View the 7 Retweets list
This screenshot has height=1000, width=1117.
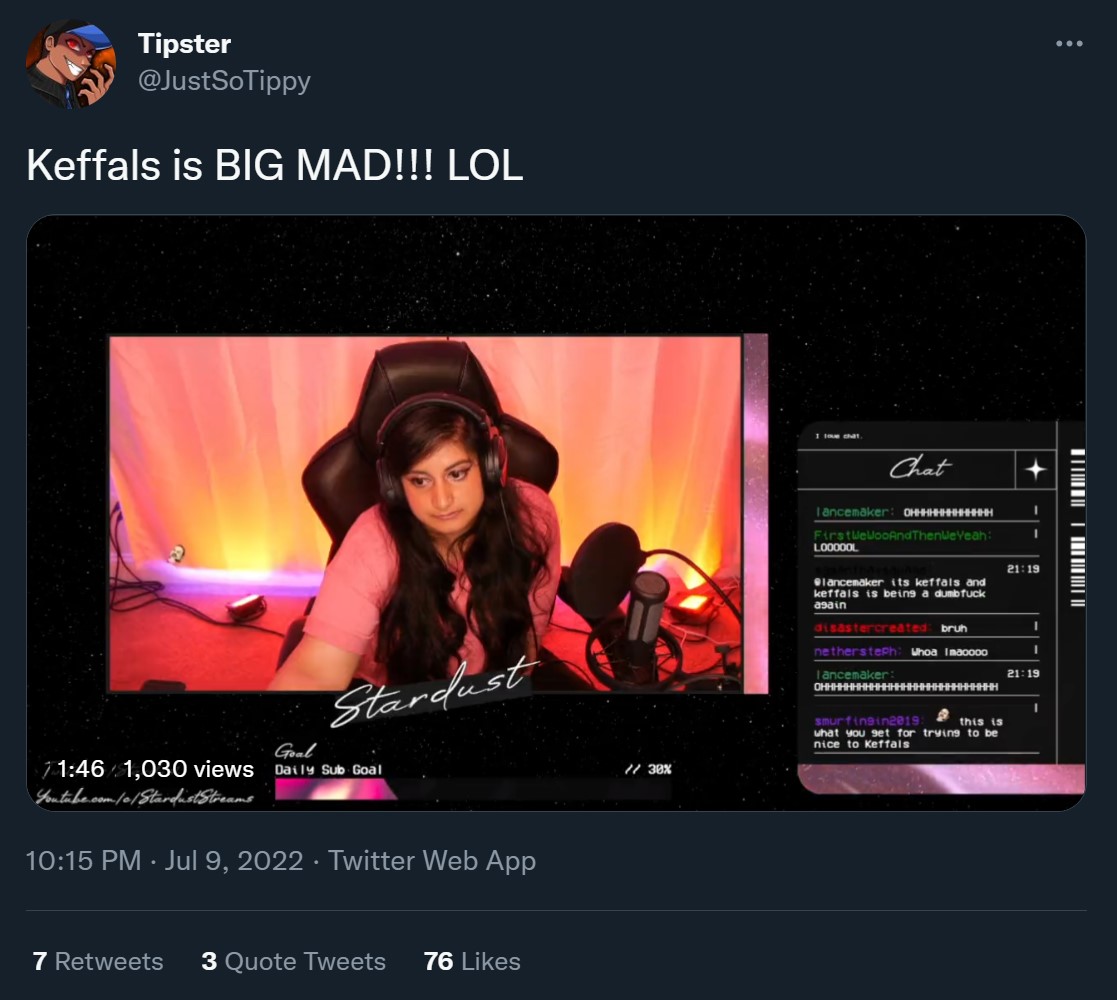tap(98, 962)
